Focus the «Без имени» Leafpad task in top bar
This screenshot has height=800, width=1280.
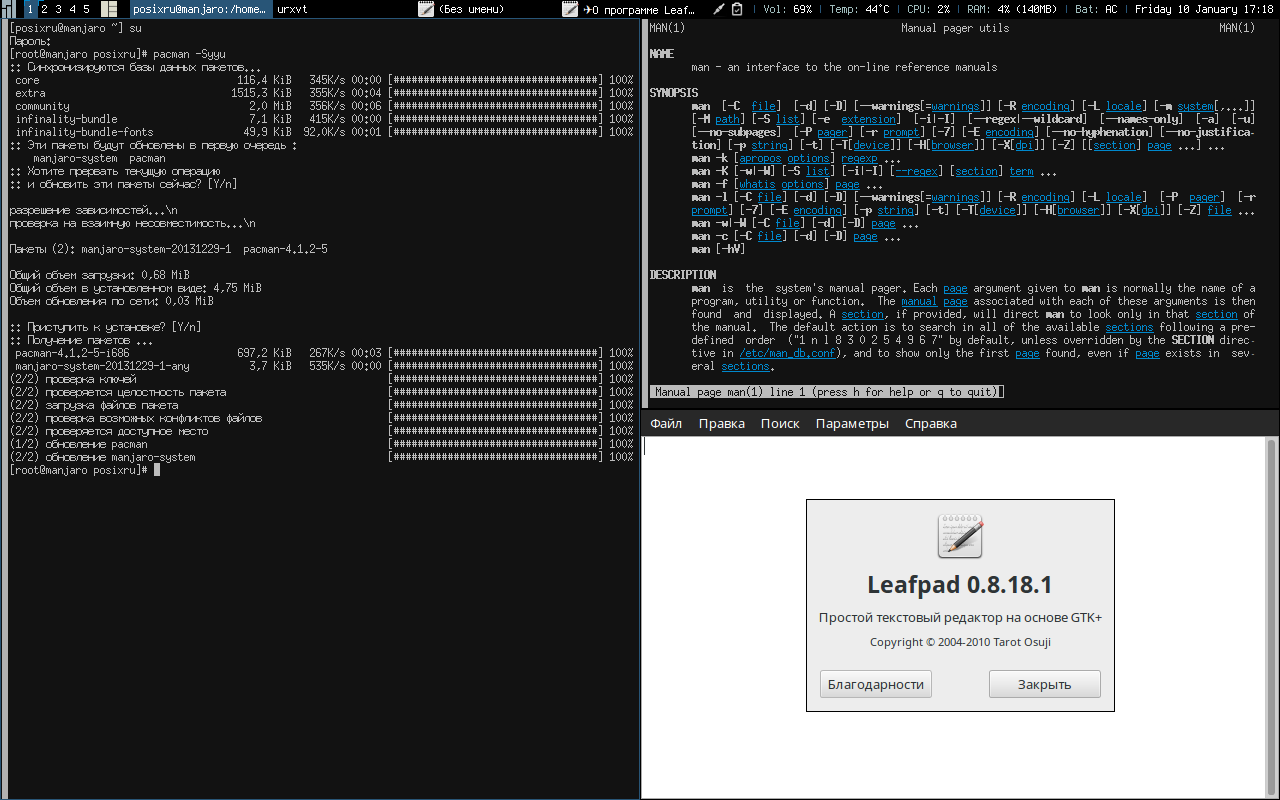pyautogui.click(x=488, y=9)
